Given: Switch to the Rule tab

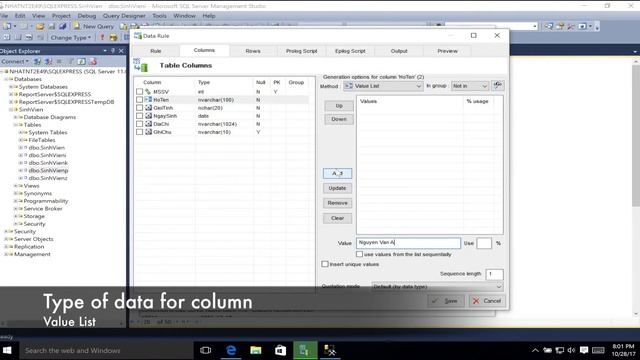Looking at the screenshot, I should pos(156,51).
